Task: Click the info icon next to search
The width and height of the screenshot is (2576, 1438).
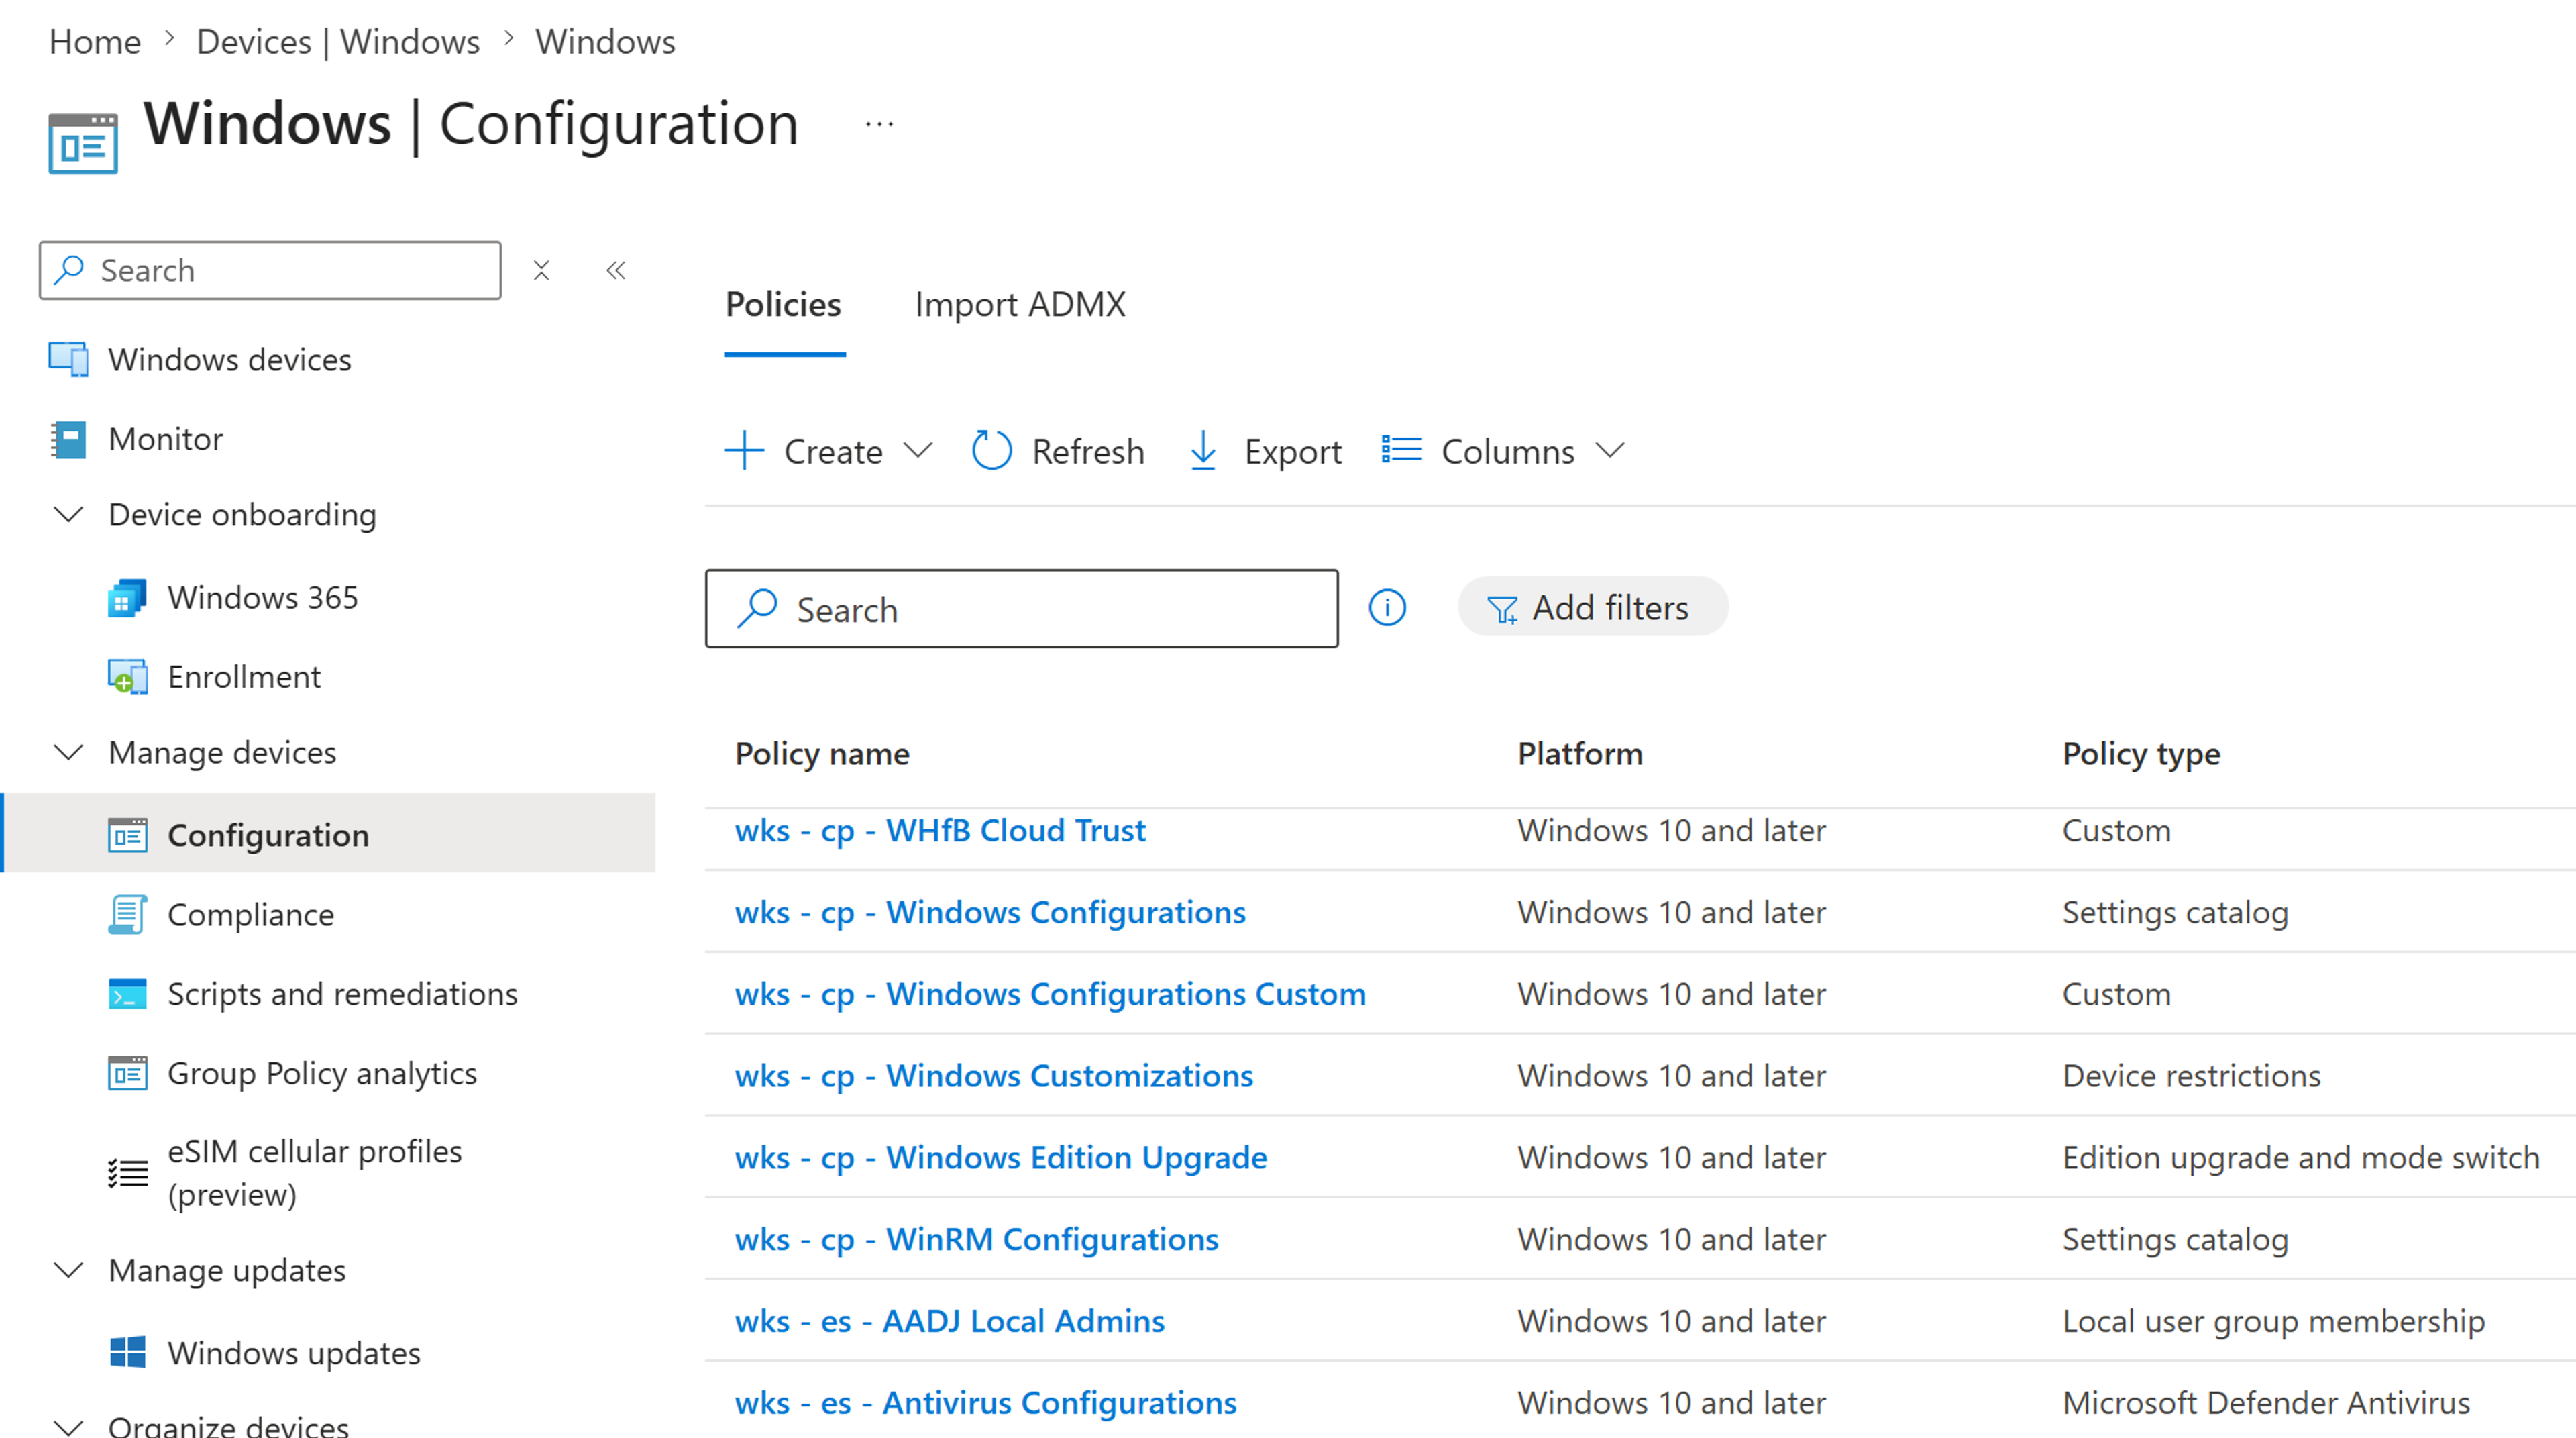Action: point(1387,607)
